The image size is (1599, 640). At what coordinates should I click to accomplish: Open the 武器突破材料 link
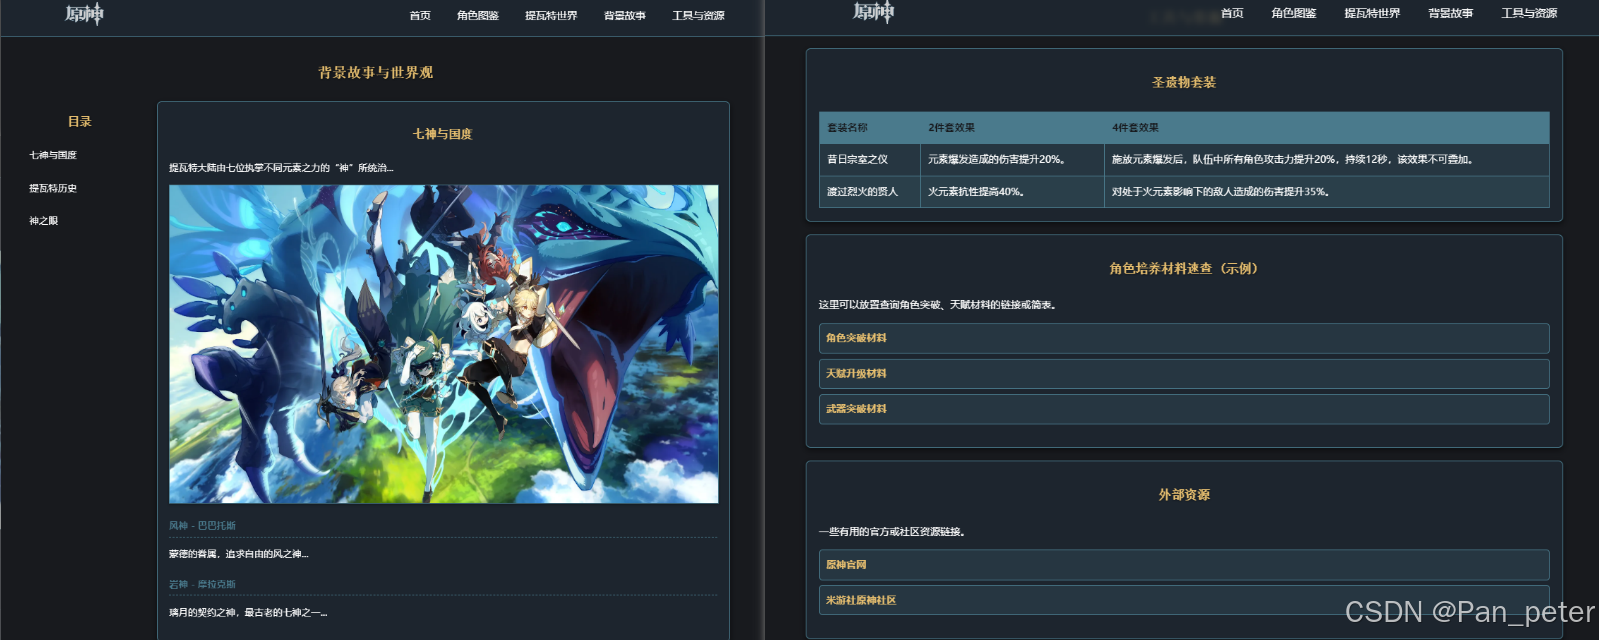point(1184,409)
